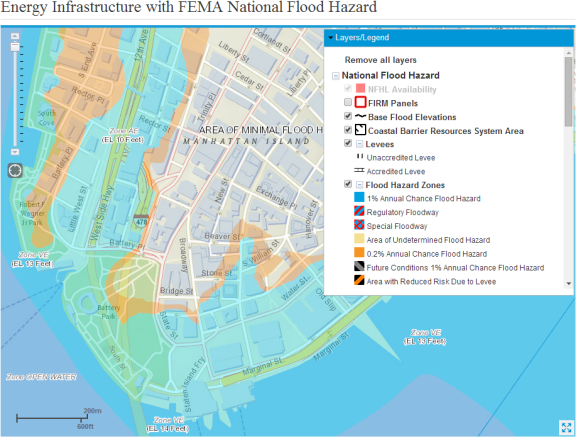Viewport: 576px width, 437px height.
Task: Click the Unaccredited Levee symbol
Action: [x=360, y=156]
